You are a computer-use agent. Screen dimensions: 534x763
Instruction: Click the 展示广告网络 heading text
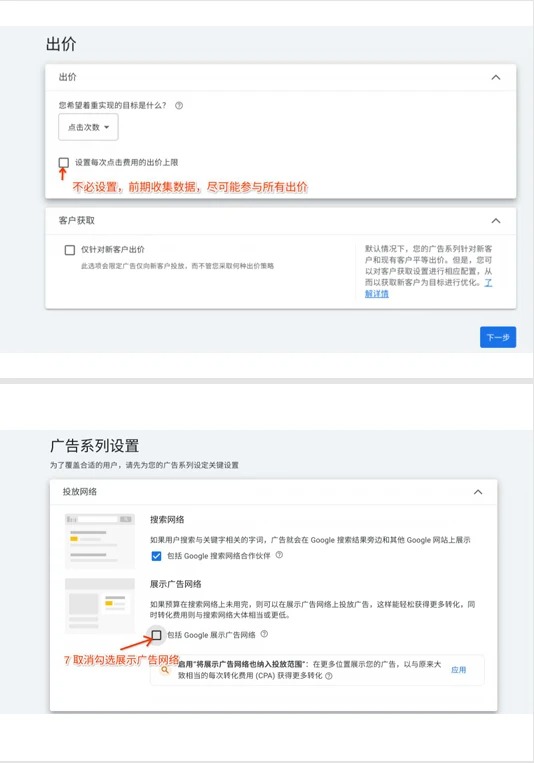(x=176, y=584)
